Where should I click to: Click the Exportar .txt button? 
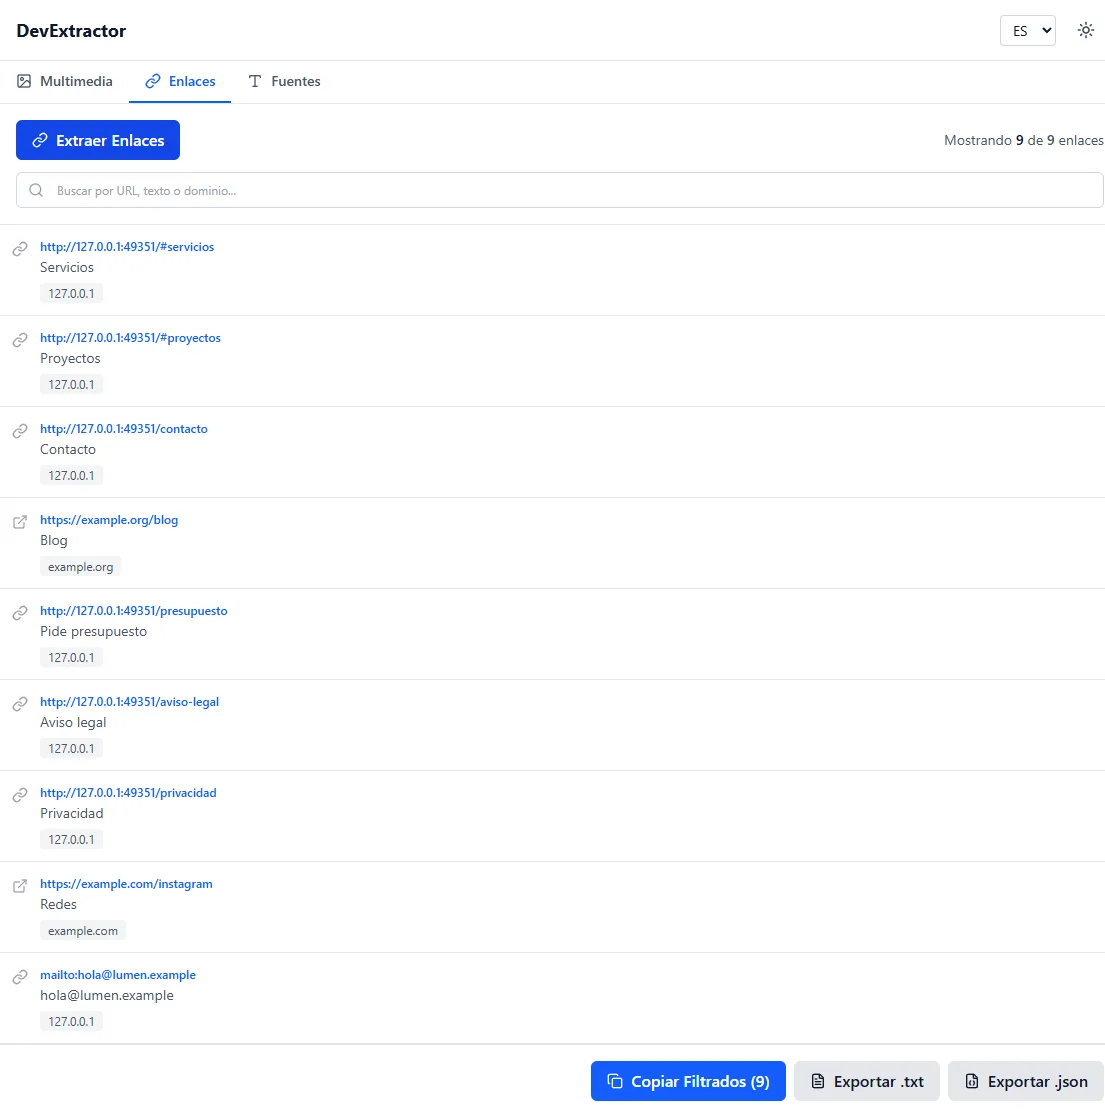(x=866, y=1081)
